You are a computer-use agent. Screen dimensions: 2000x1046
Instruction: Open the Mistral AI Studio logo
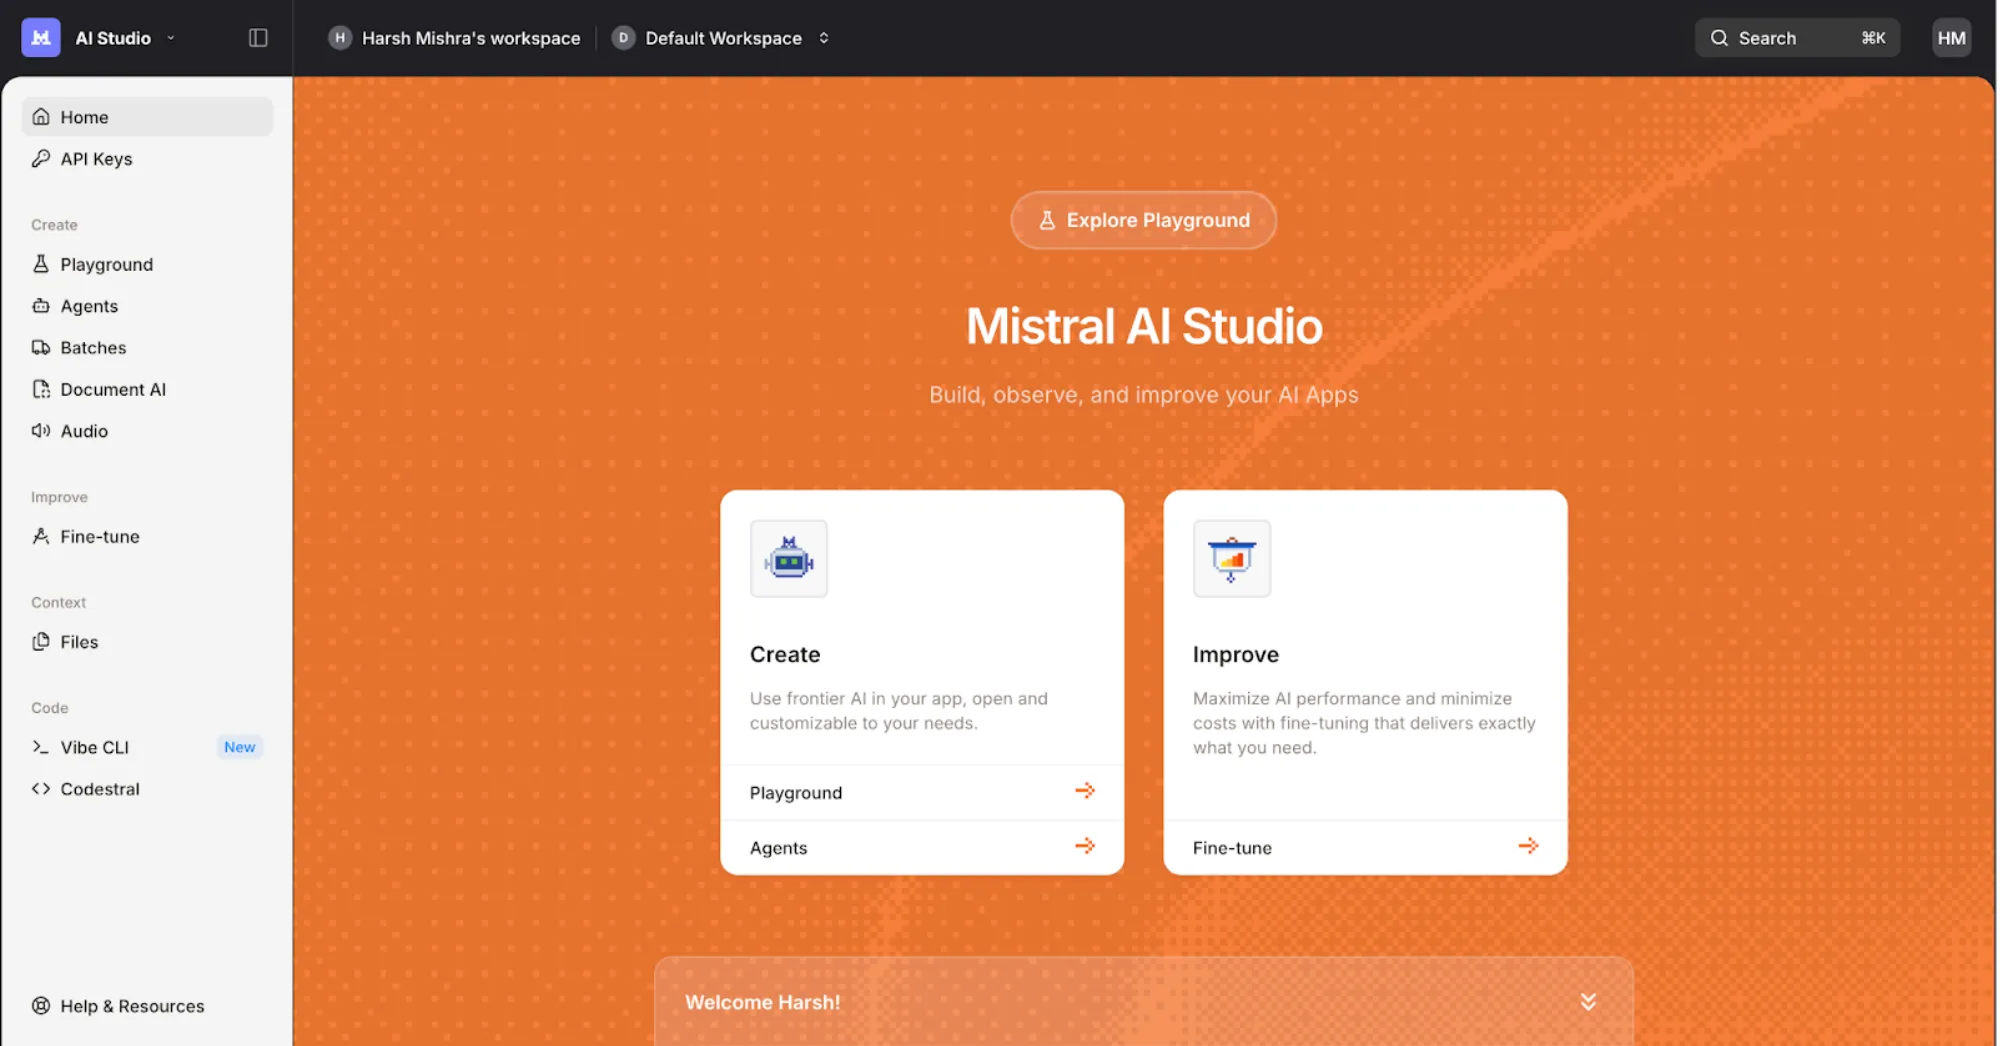coord(40,37)
